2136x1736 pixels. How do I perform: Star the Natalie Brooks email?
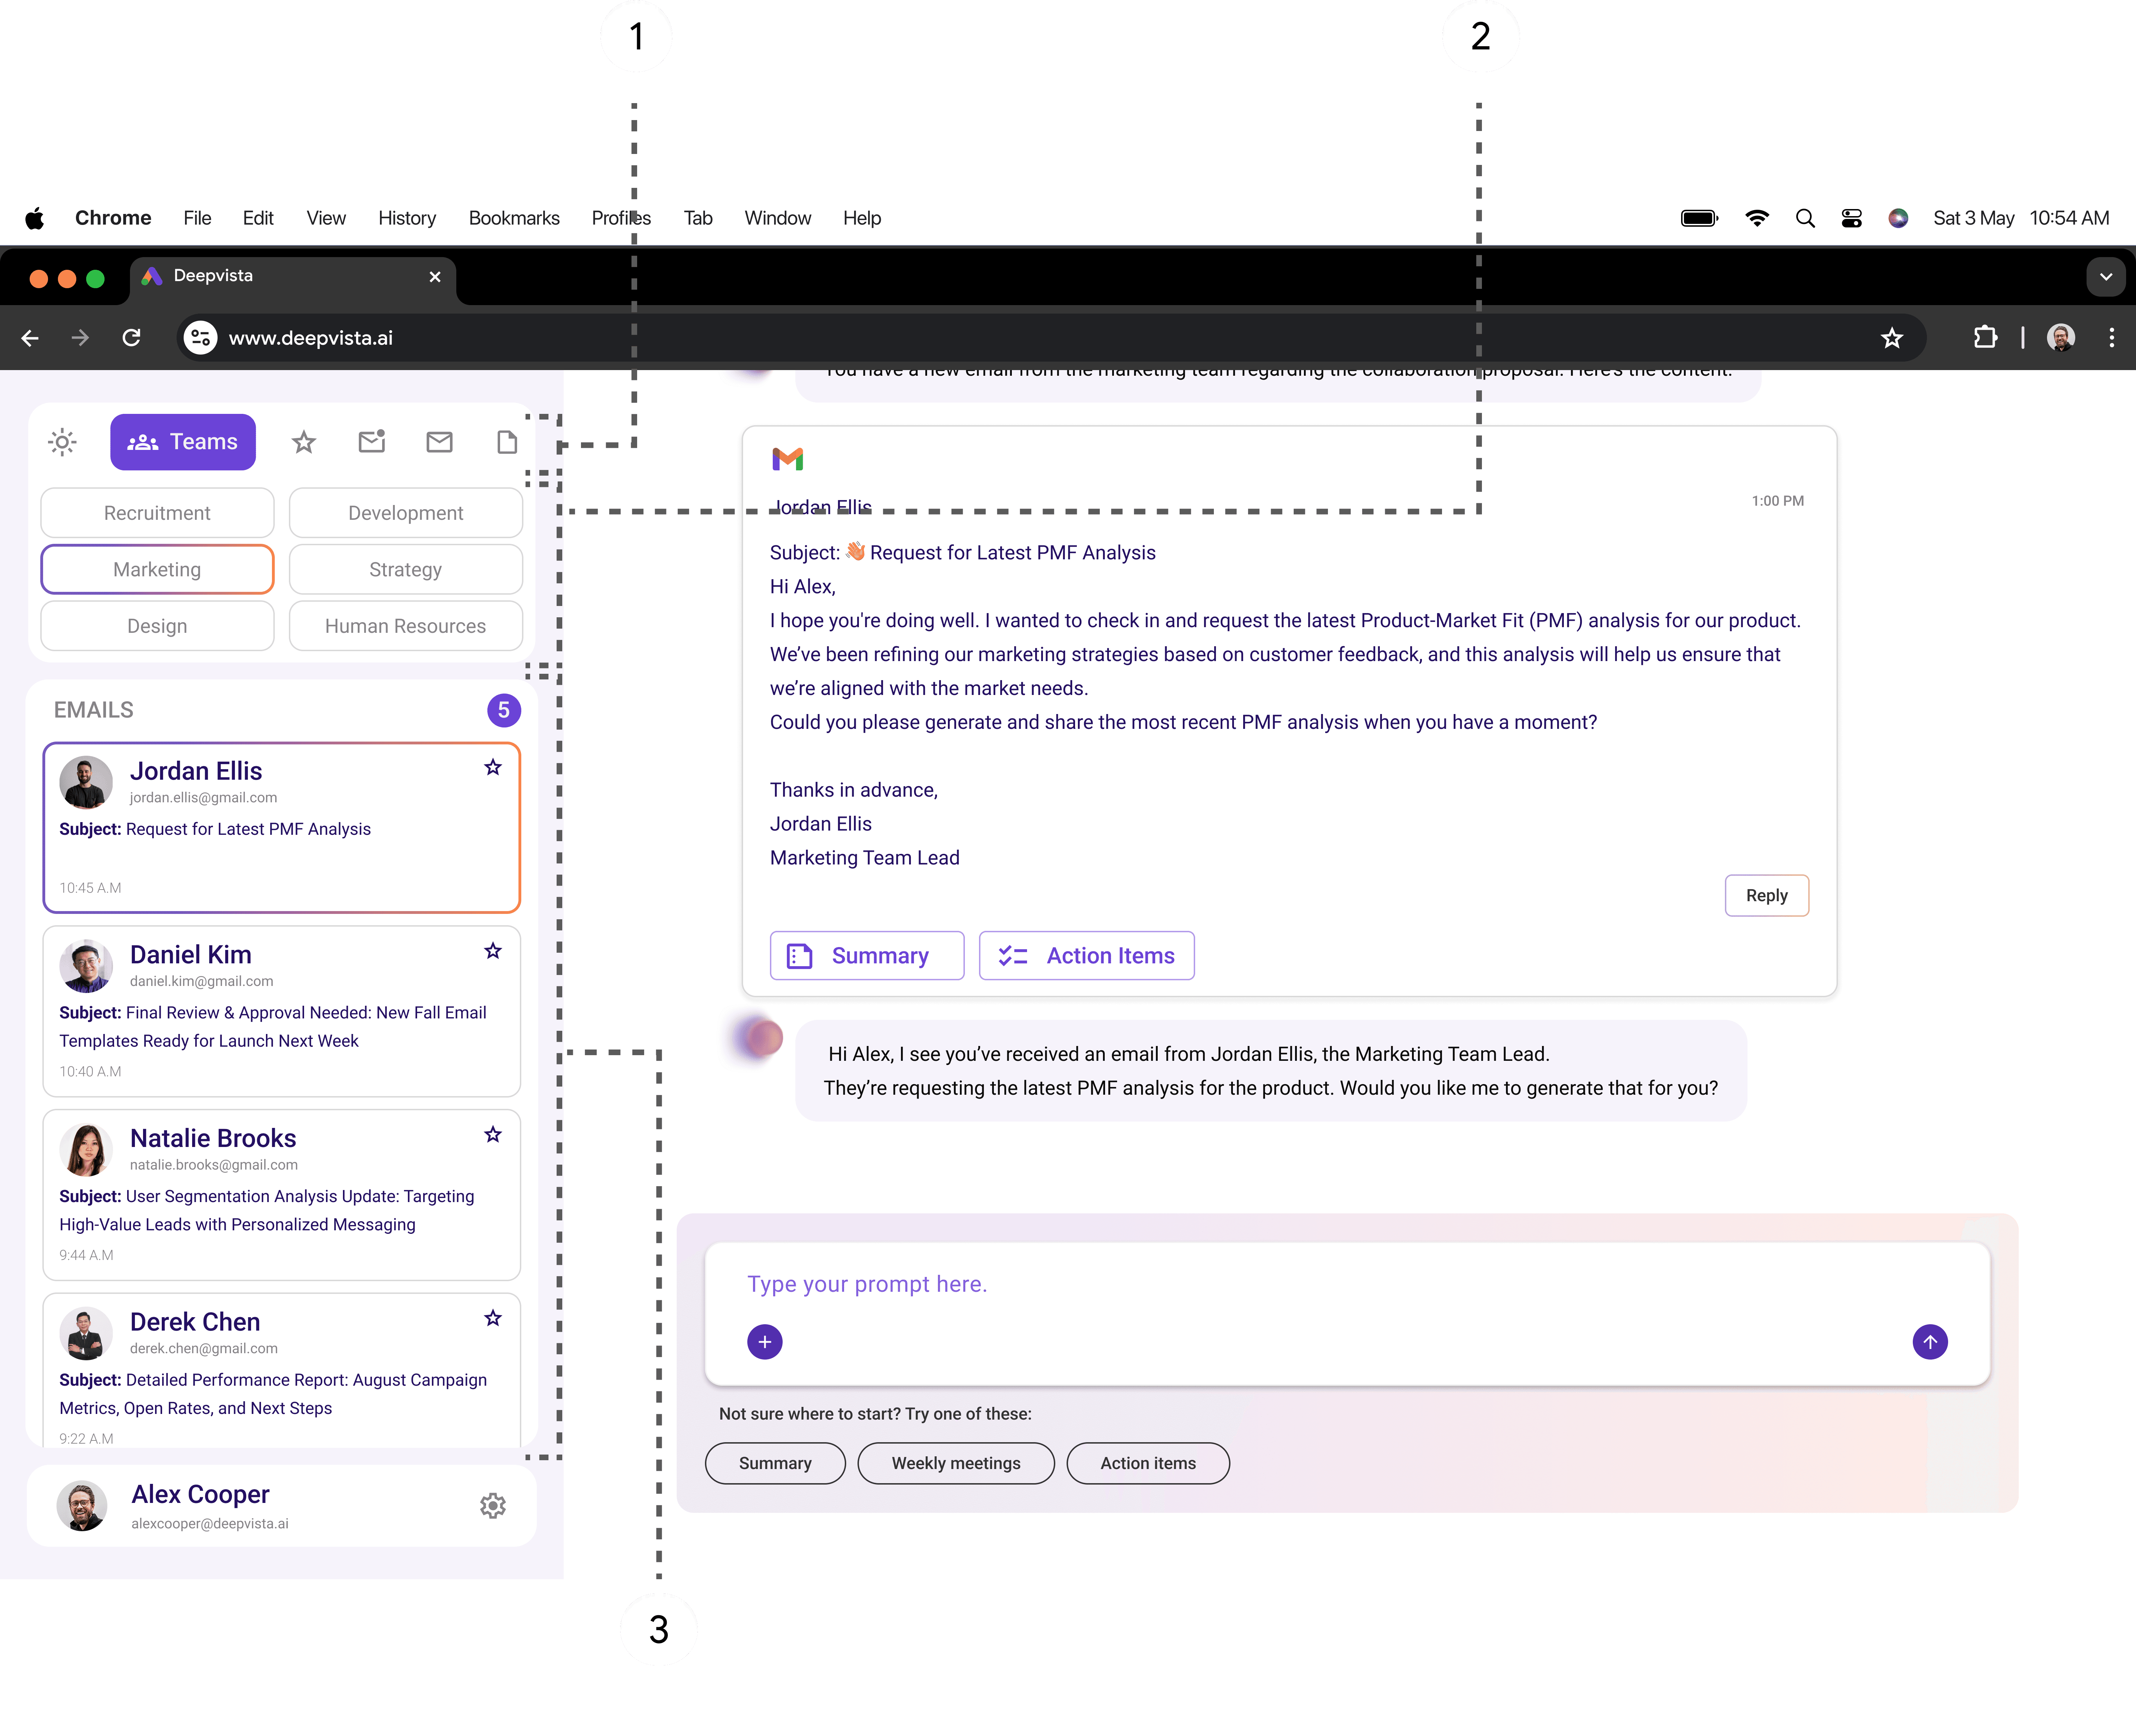pos(493,1134)
